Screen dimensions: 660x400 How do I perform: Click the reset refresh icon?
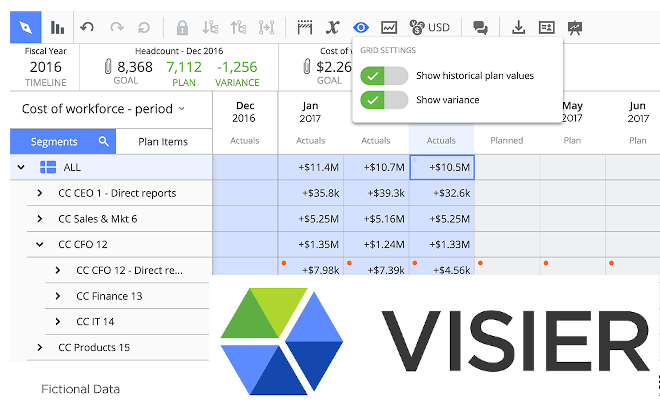pyautogui.click(x=144, y=28)
